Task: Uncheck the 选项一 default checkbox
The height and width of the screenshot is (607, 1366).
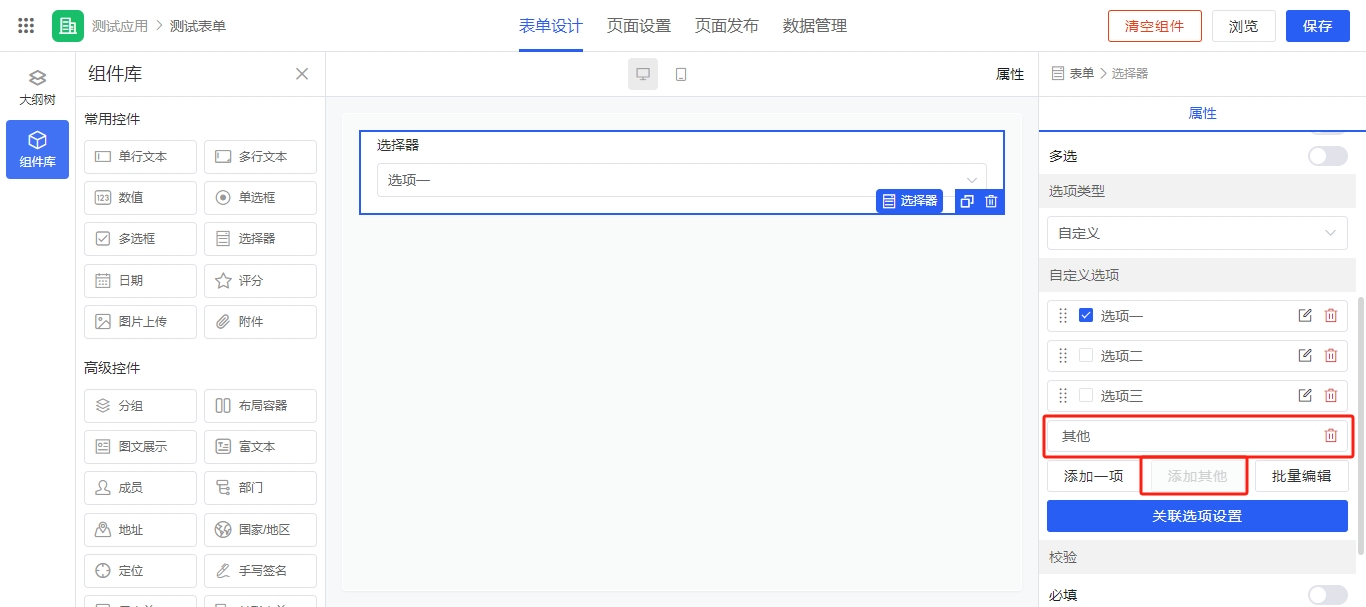Action: 1086,316
